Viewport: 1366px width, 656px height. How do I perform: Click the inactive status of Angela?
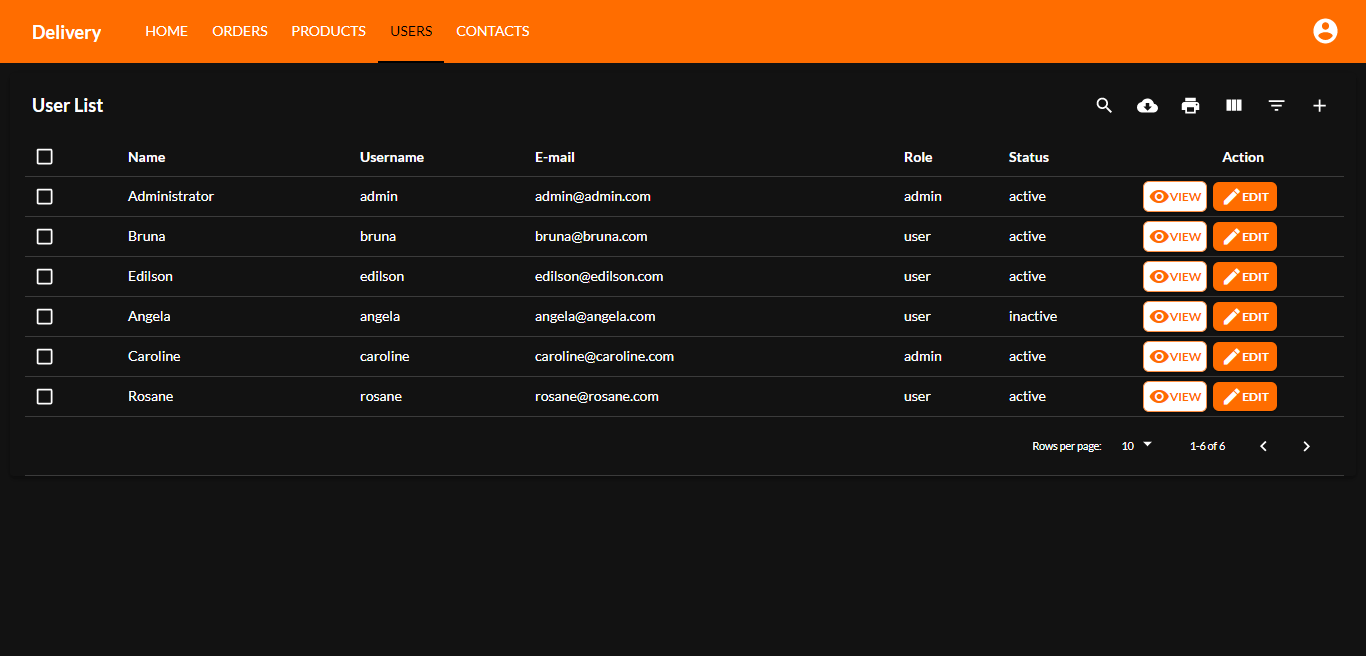tap(1033, 317)
